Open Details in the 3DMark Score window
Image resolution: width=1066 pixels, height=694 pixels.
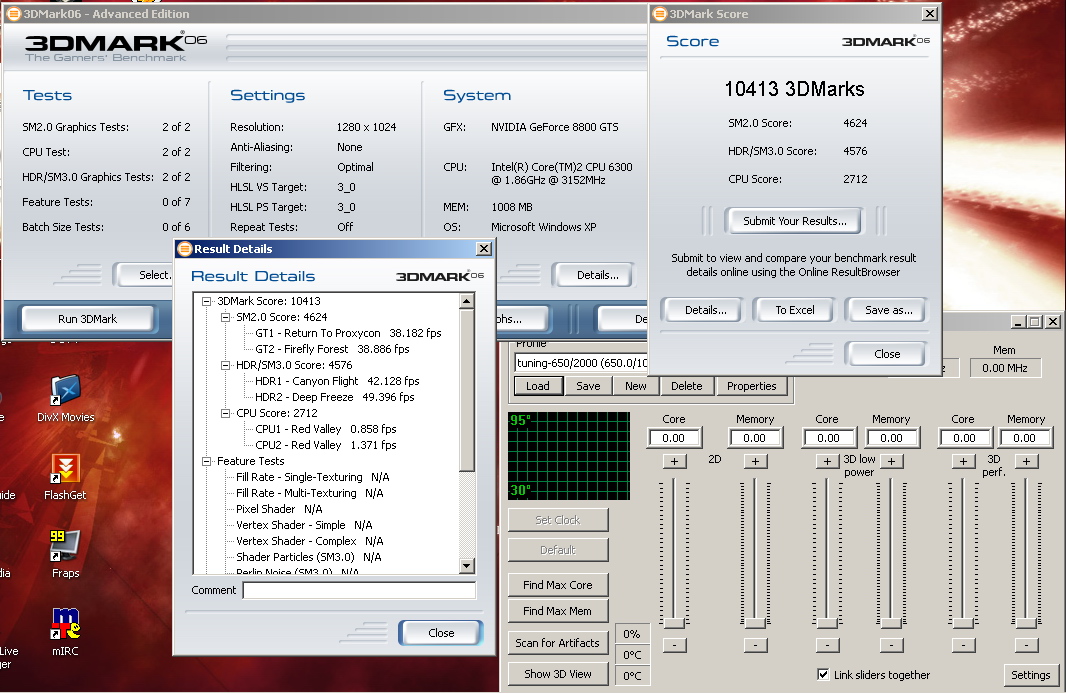[705, 310]
